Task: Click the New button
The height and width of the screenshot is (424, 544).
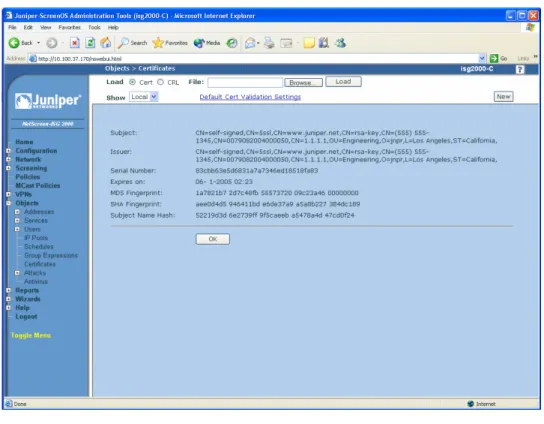Action: click(503, 96)
